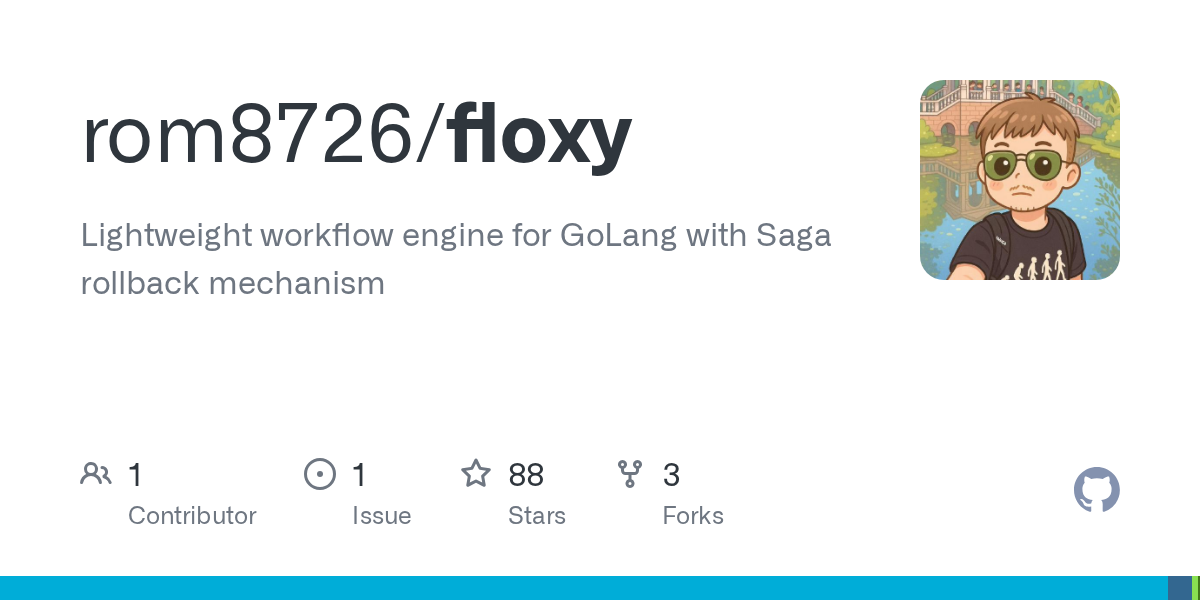Open the cartoon avatar with sunglasses
The height and width of the screenshot is (600, 1200).
pos(1019,180)
